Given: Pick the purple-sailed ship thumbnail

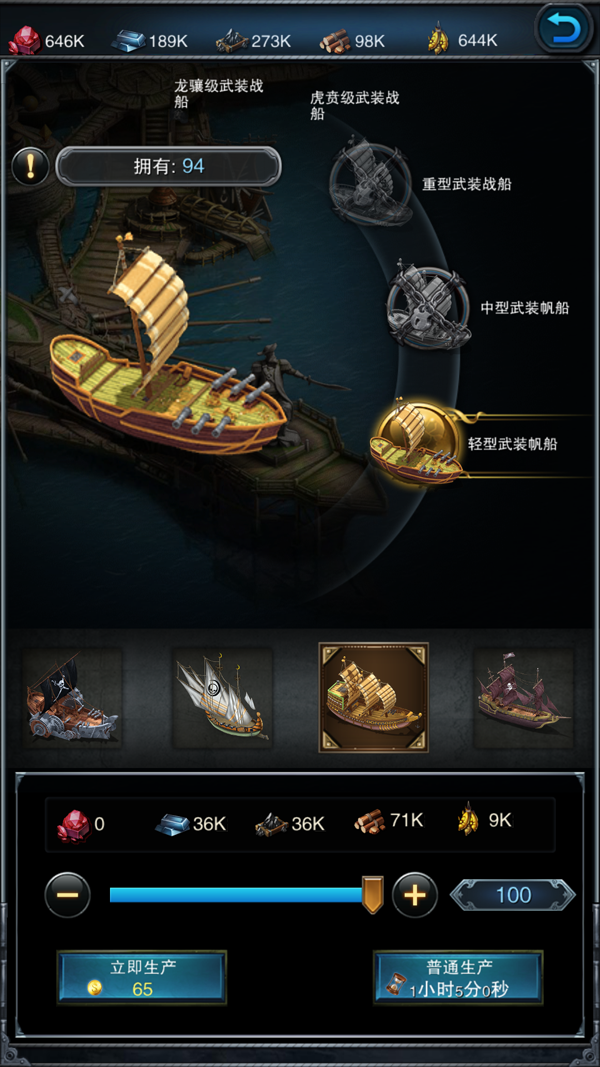Looking at the screenshot, I should (x=524, y=698).
